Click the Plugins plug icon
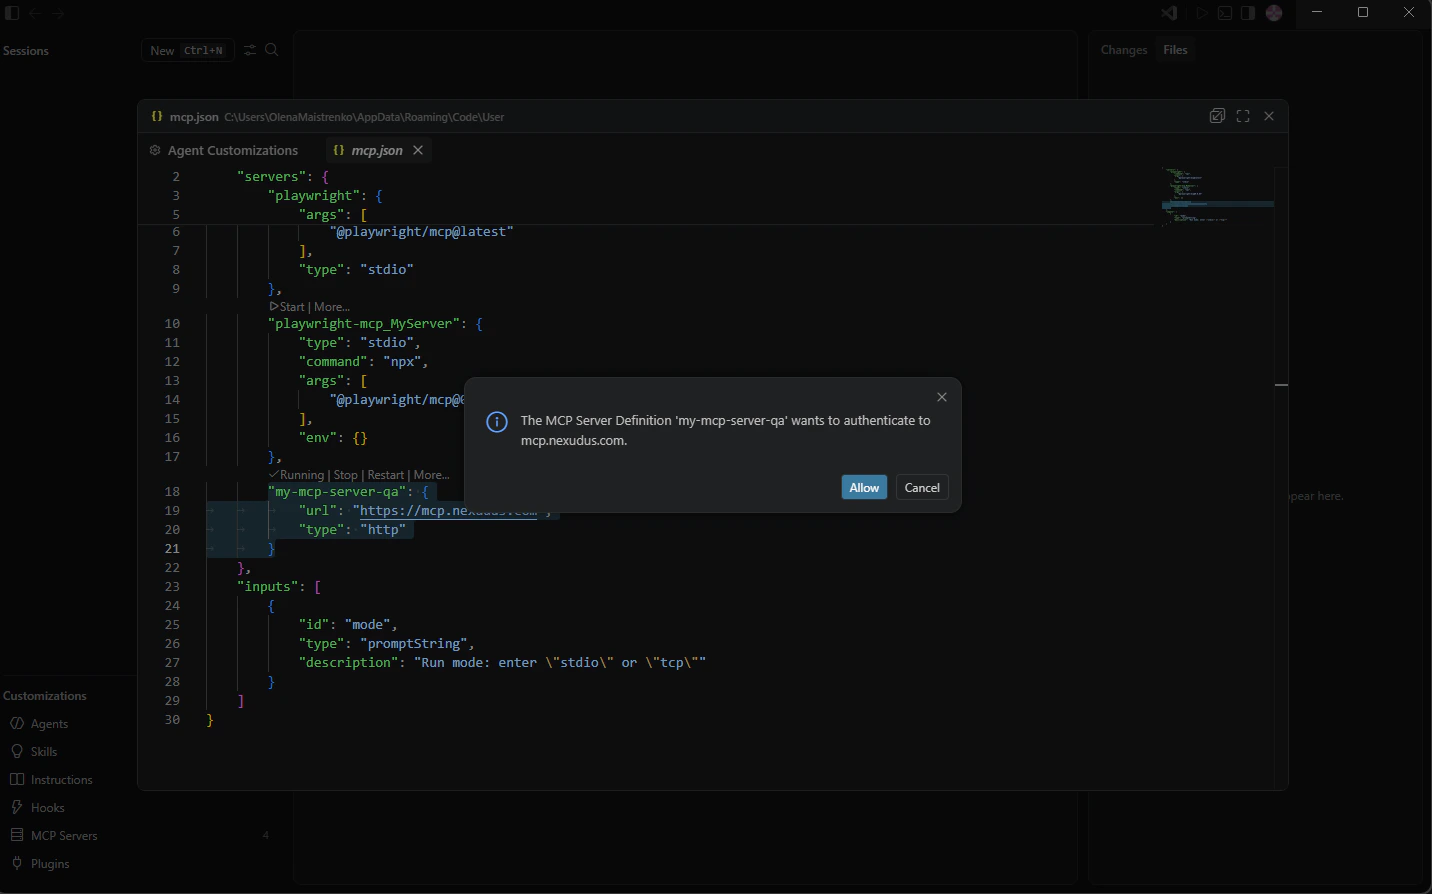This screenshot has width=1432, height=894. (x=17, y=863)
